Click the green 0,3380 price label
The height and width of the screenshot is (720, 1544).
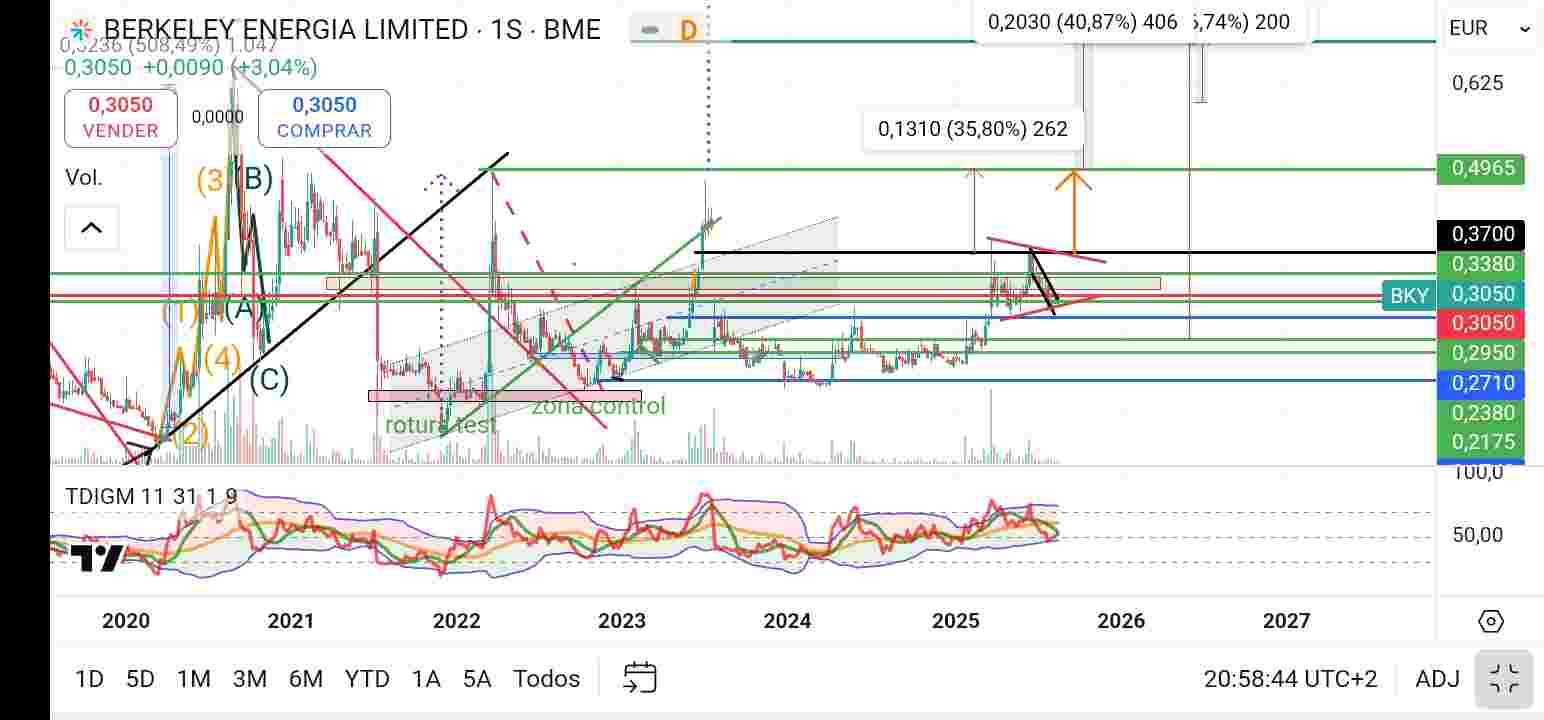1481,265
